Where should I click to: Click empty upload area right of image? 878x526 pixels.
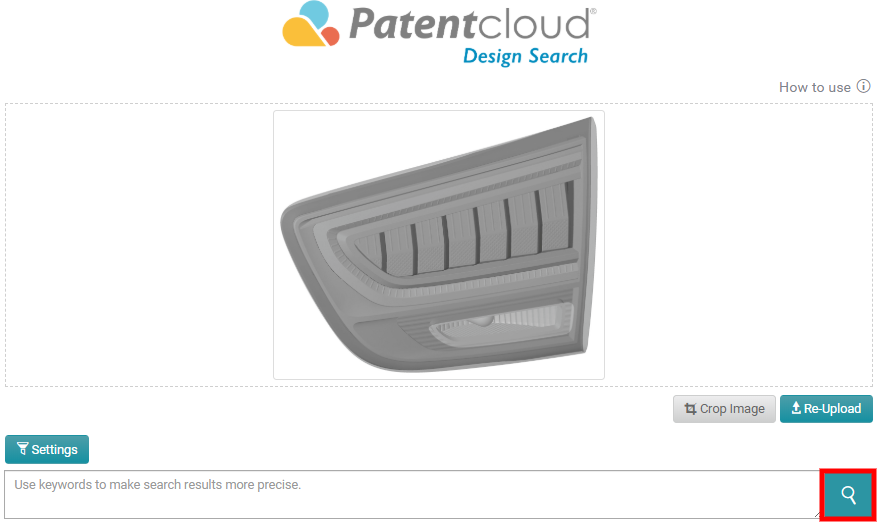[x=738, y=245]
